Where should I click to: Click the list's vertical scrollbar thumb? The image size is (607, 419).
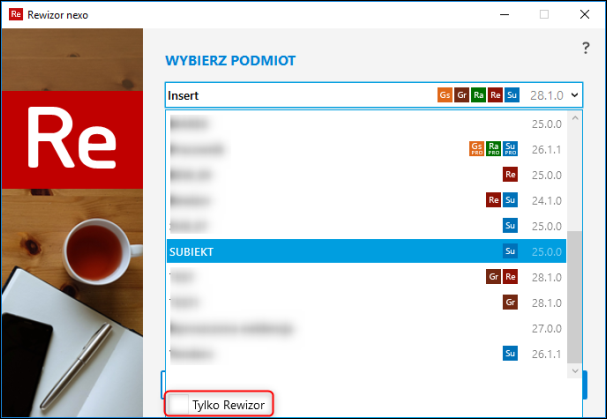tap(575, 297)
